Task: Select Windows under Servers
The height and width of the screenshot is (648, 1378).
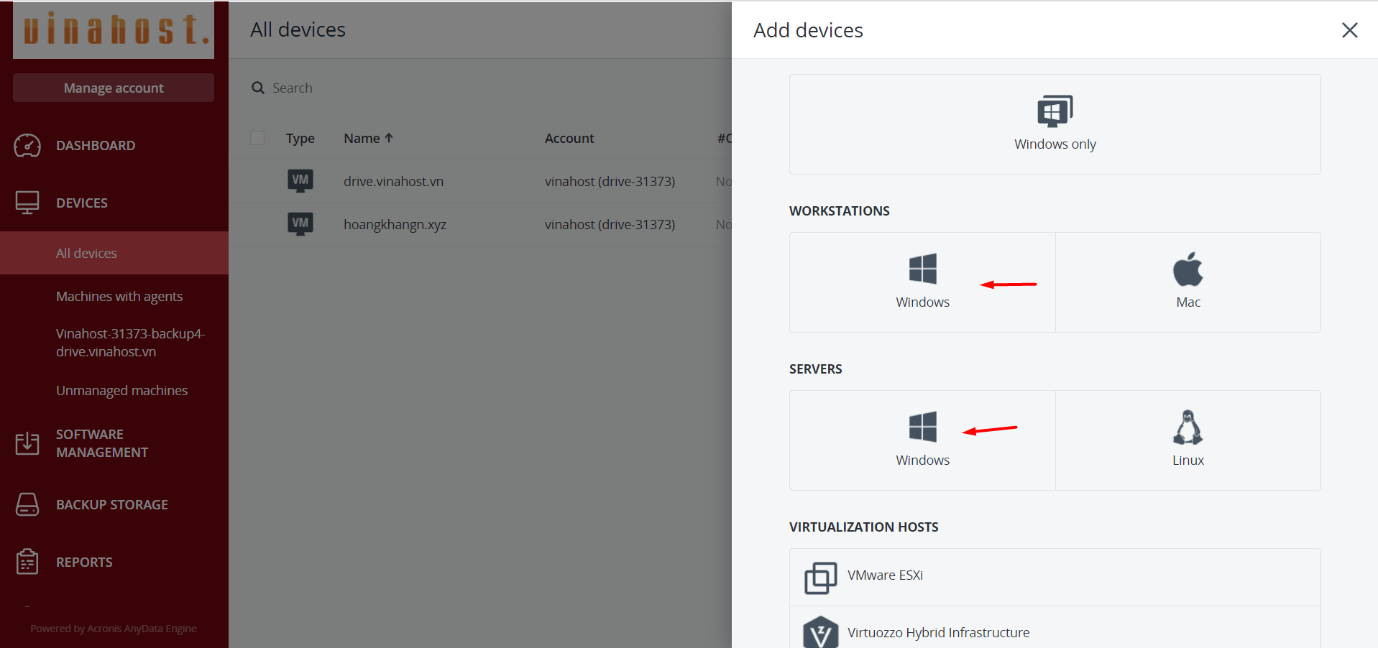Action: pos(922,440)
